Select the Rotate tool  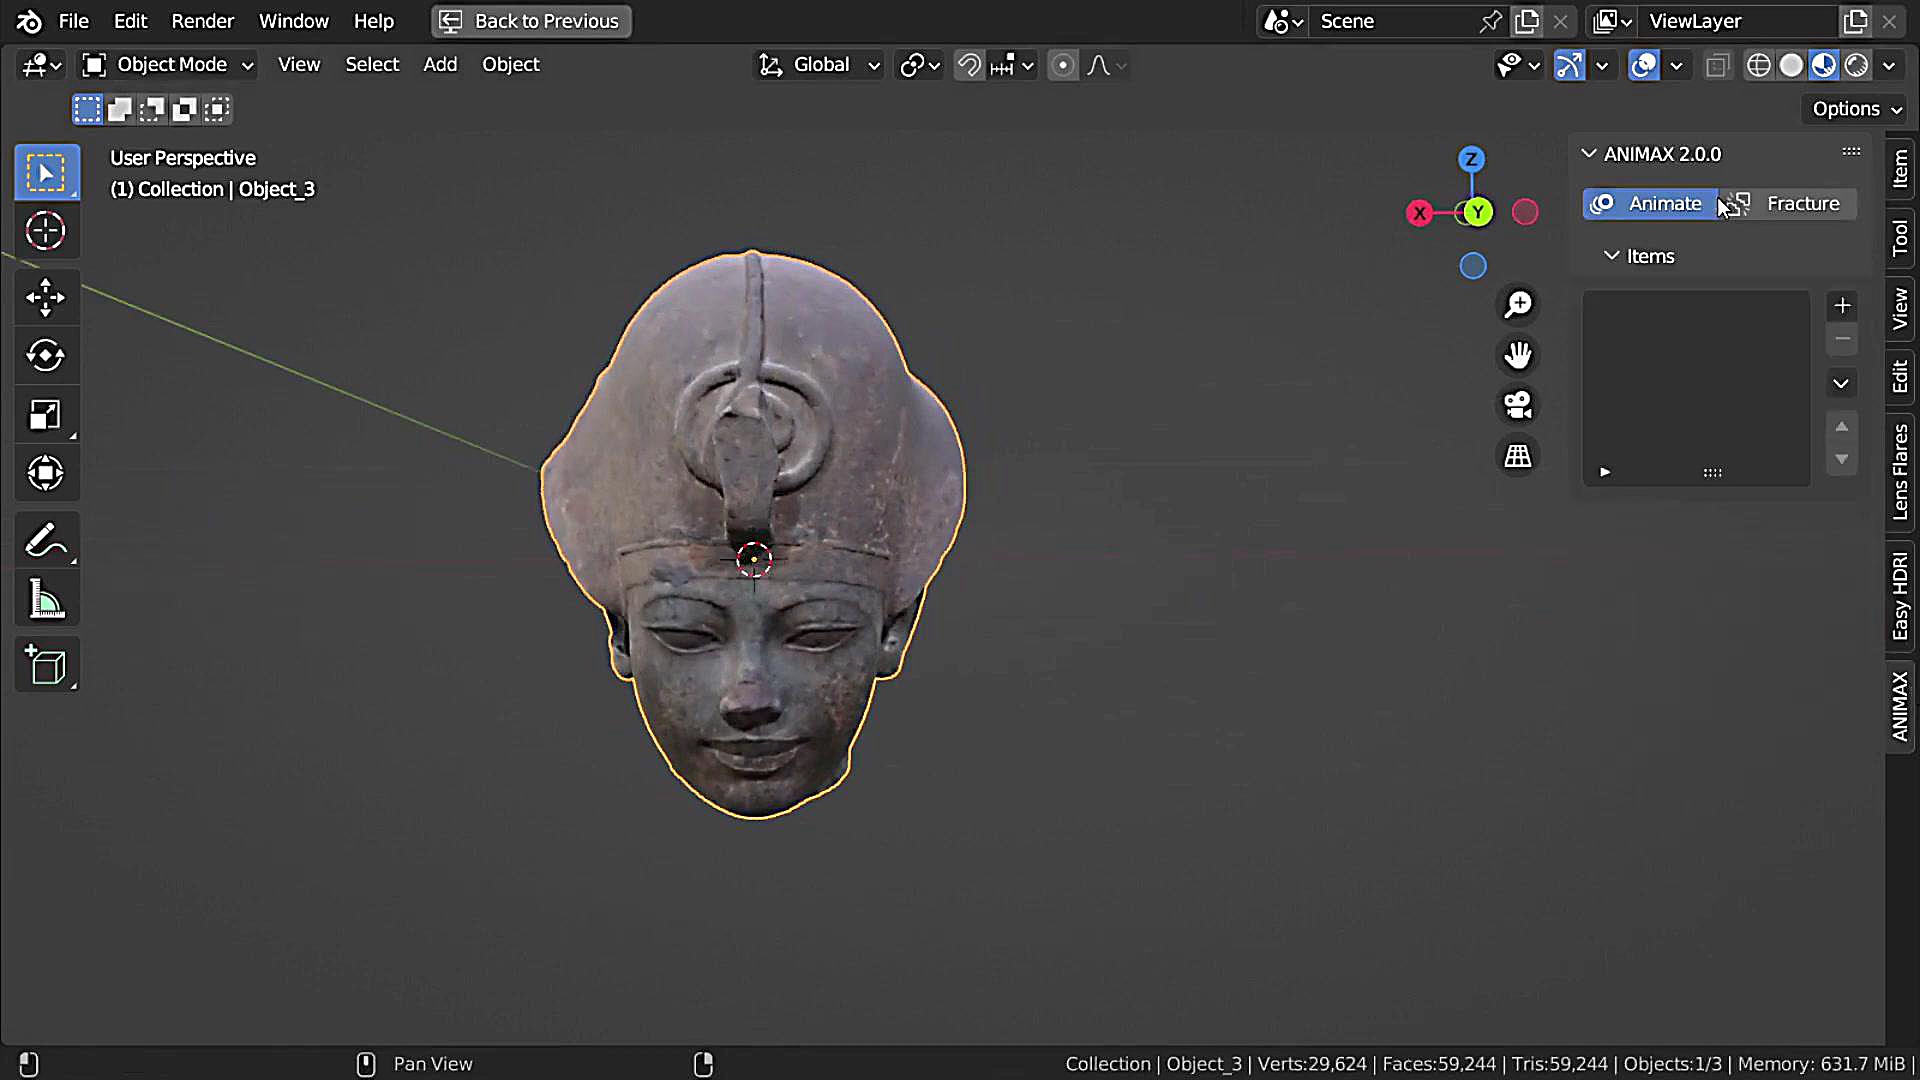click(x=46, y=356)
